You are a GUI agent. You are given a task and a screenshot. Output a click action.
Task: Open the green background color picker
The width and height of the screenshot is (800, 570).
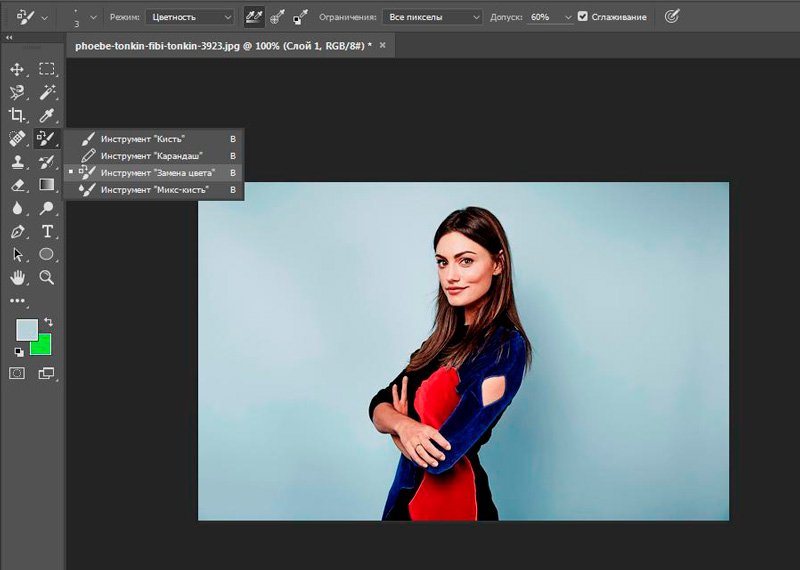coord(43,348)
